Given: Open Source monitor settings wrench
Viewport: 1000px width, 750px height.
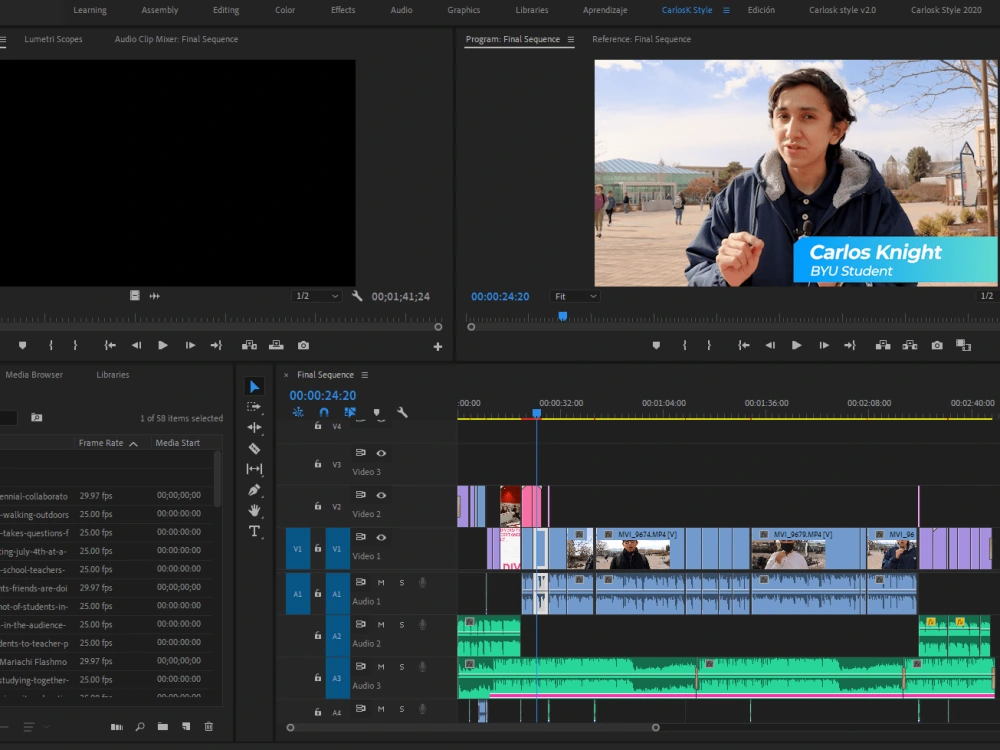Looking at the screenshot, I should point(357,296).
